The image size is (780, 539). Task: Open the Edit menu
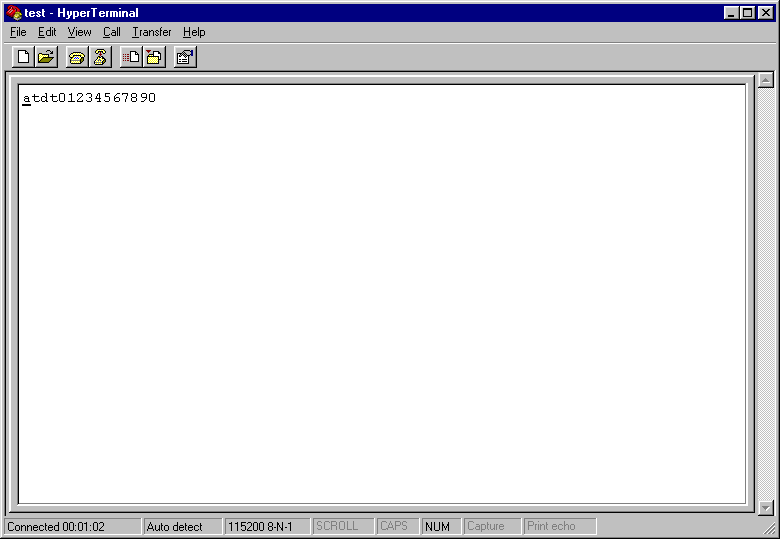[47, 32]
